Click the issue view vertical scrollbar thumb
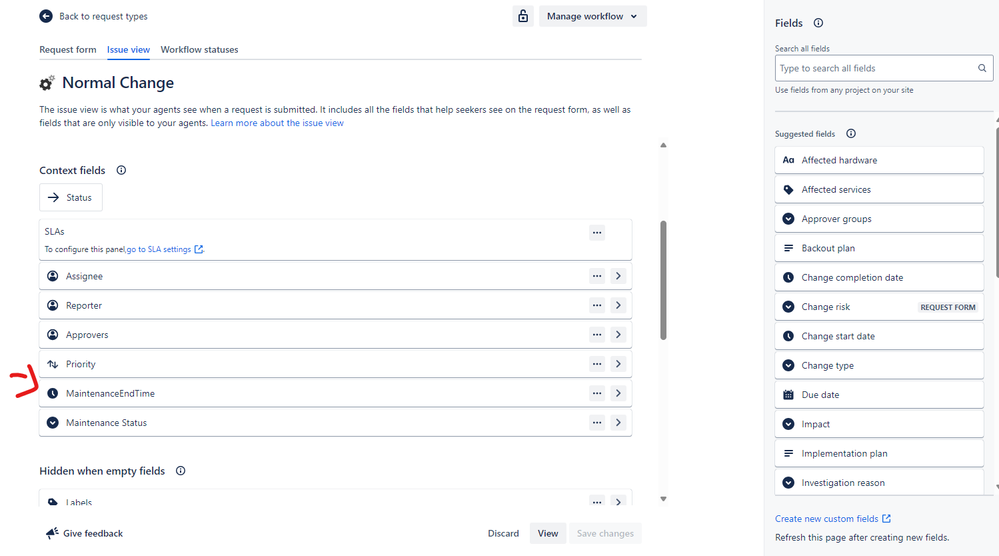Image resolution: width=999 pixels, height=556 pixels. coord(663,280)
